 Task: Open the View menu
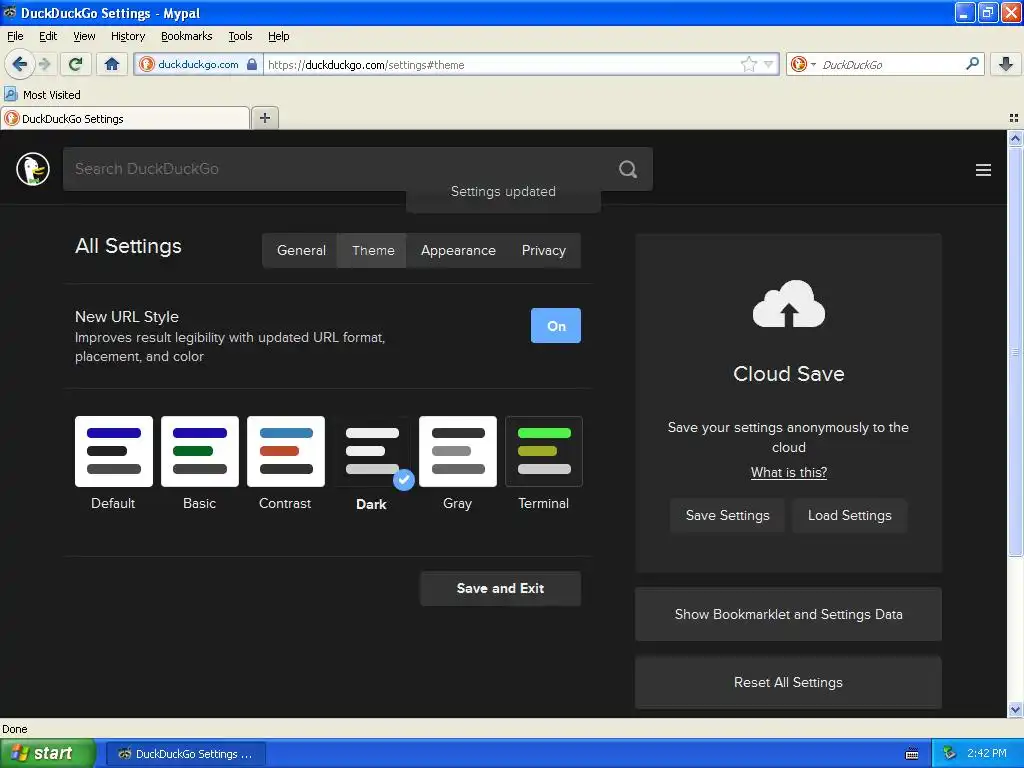click(x=84, y=36)
